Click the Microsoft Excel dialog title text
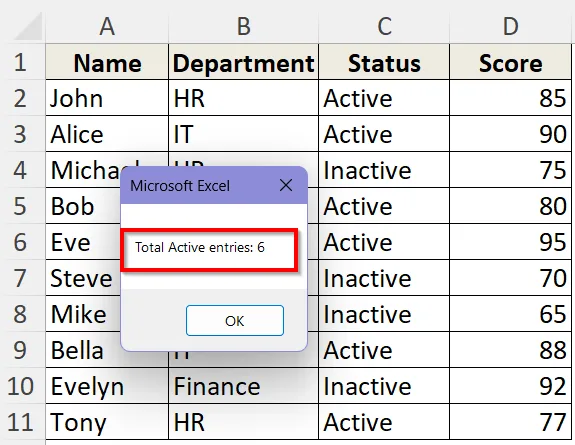Screen dimensions: 575x445 click(180, 186)
